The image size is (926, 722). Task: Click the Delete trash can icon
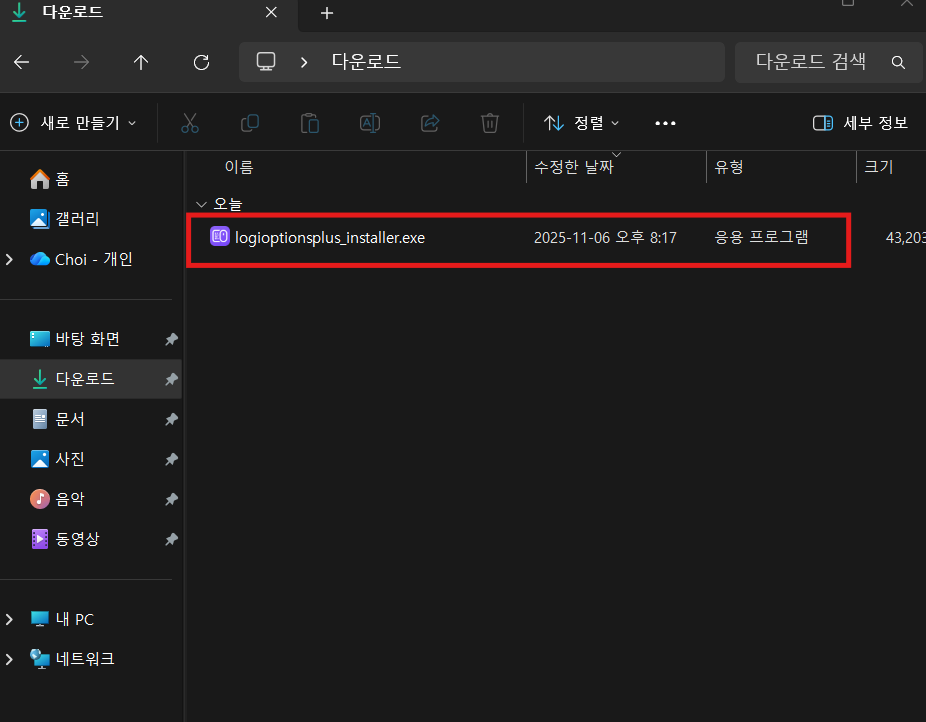click(490, 123)
